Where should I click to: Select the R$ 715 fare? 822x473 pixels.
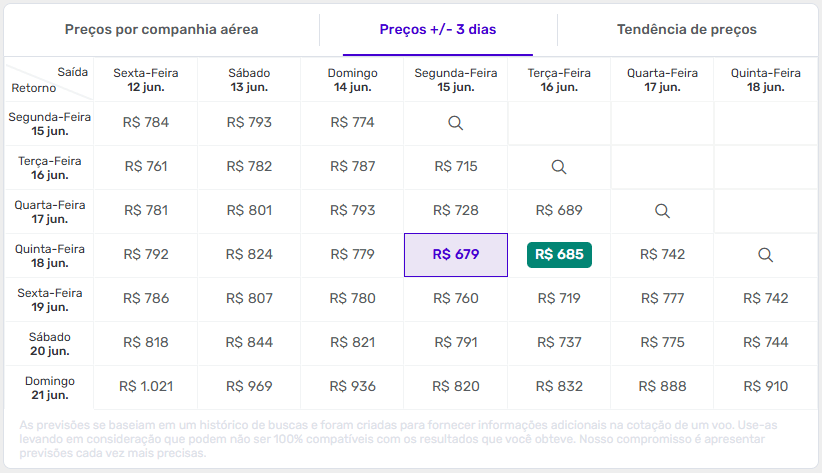[x=456, y=167]
